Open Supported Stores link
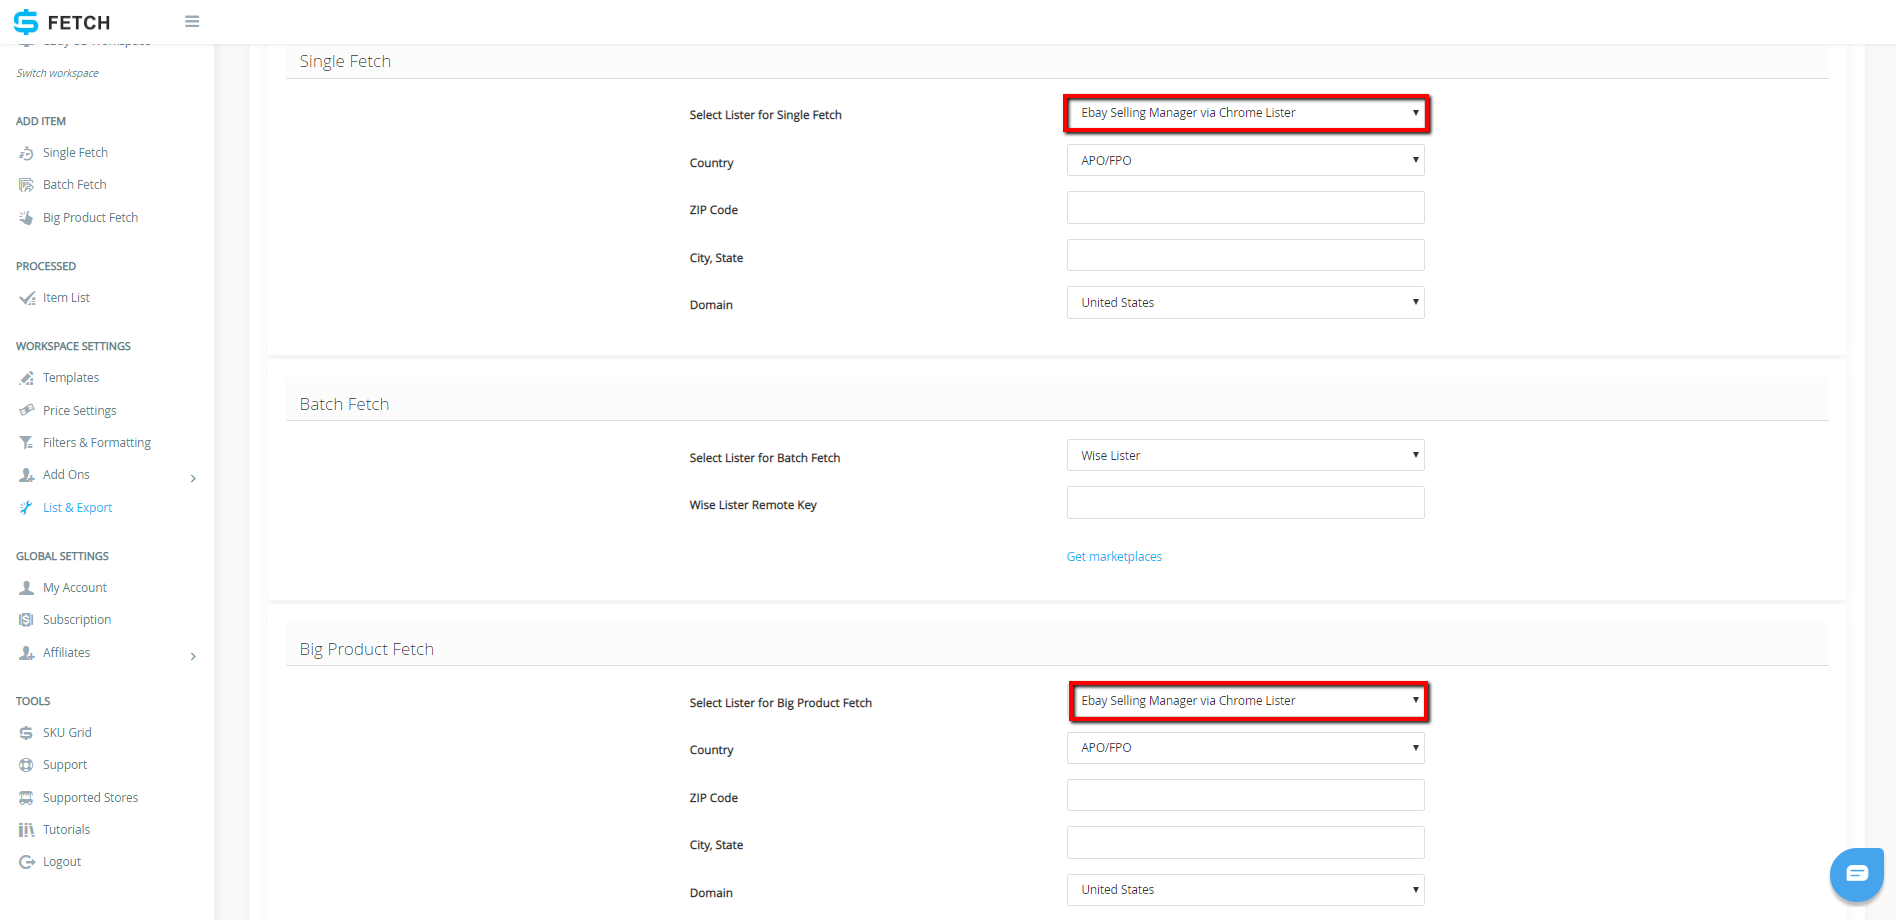The width and height of the screenshot is (1896, 920). 91,798
